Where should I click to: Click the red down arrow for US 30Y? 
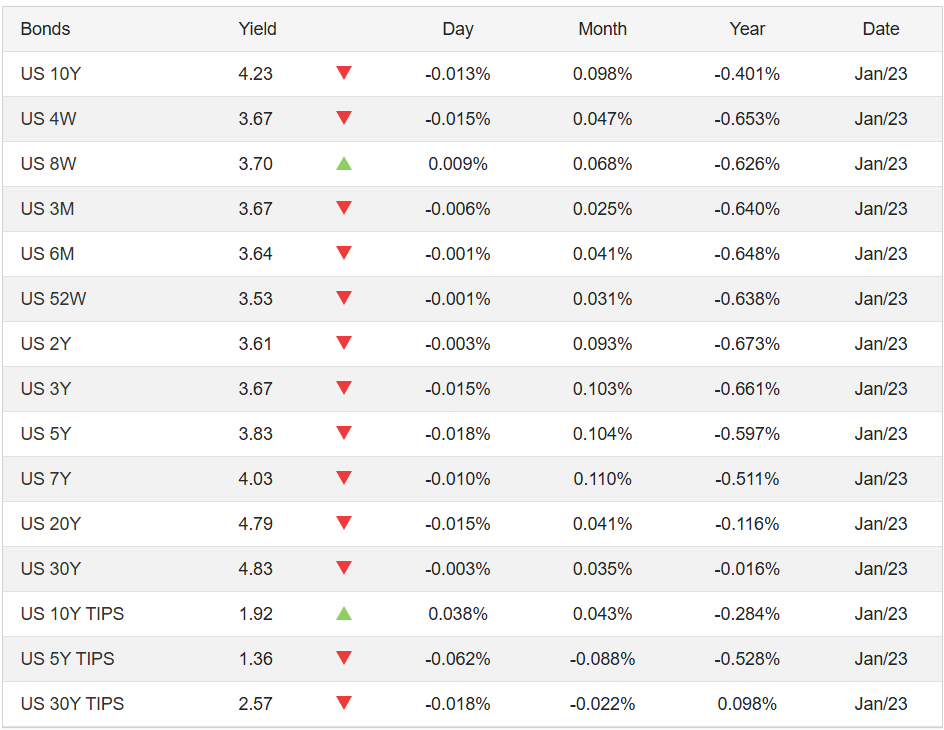pyautogui.click(x=344, y=568)
